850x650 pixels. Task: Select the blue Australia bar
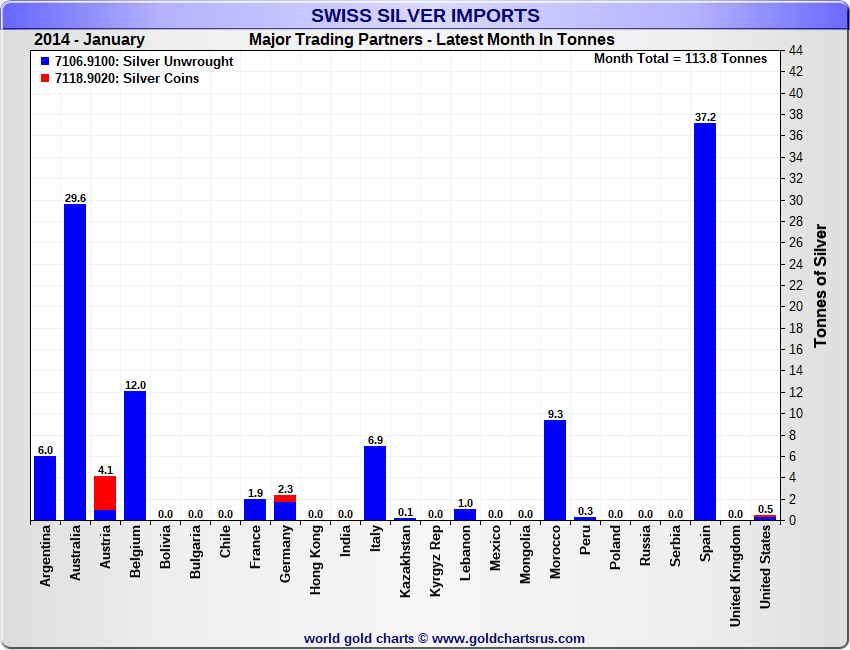pos(75,360)
